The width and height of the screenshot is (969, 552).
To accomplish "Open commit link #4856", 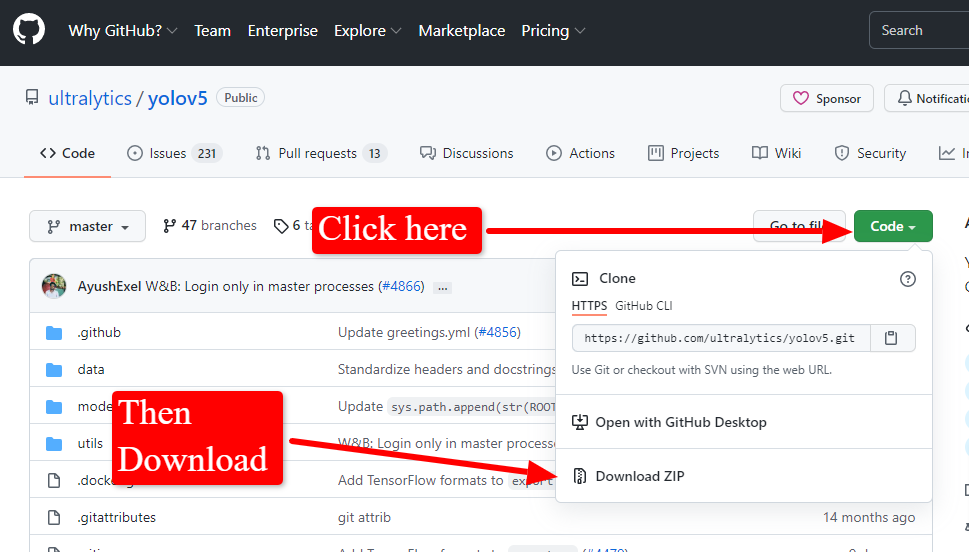I will pos(497,333).
